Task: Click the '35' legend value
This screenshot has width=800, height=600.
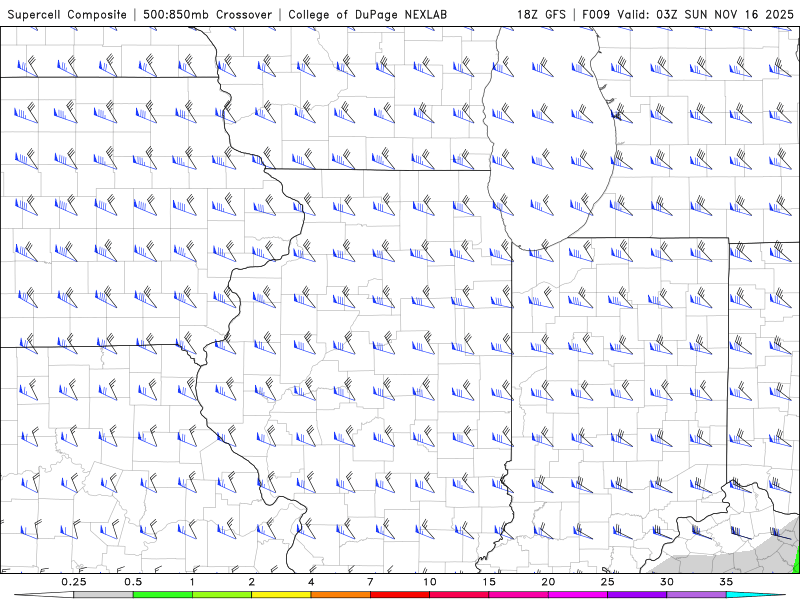Action: [727, 582]
